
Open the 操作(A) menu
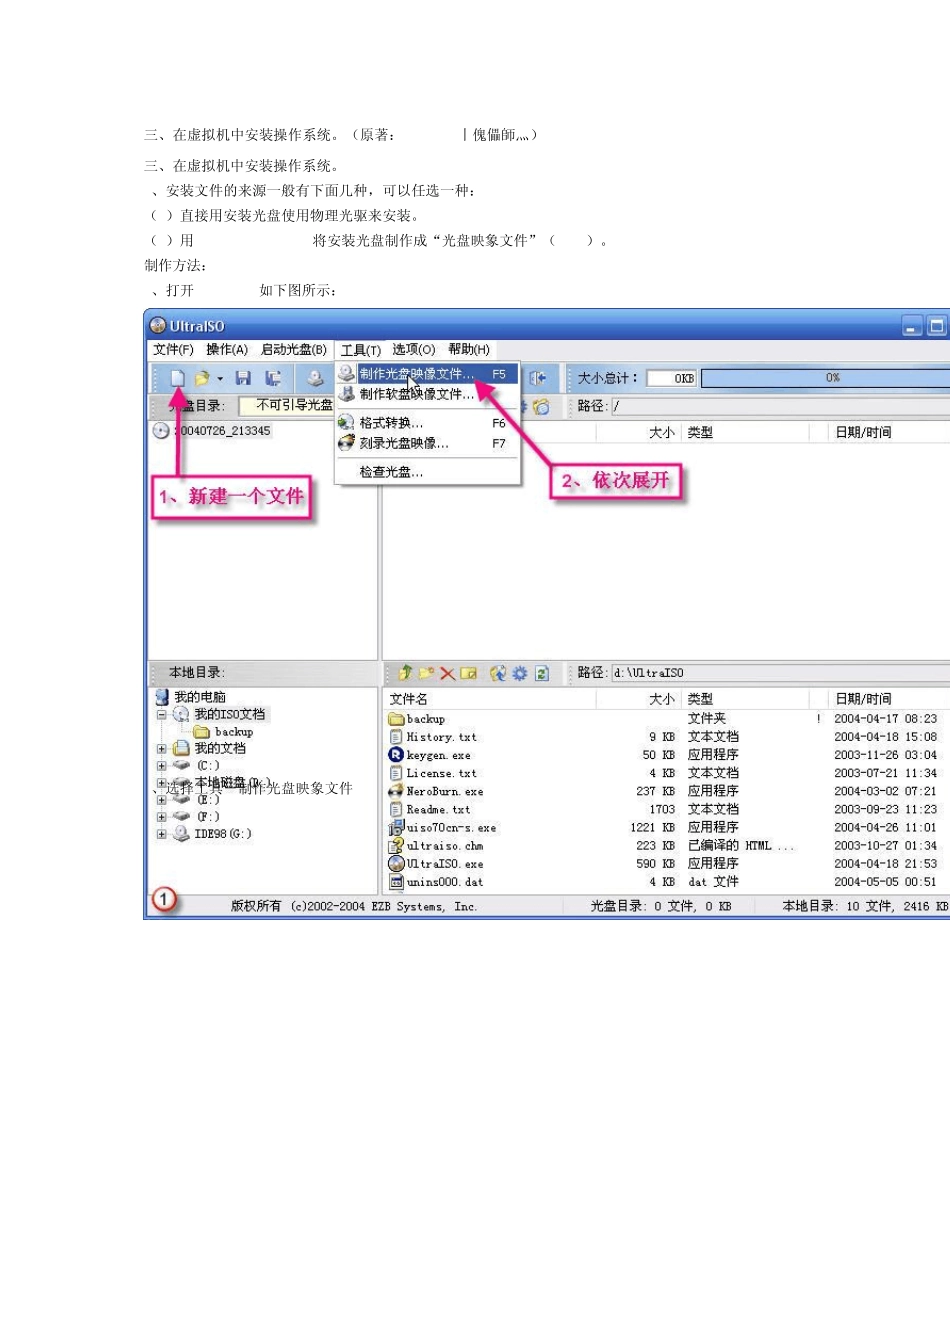pyautogui.click(x=227, y=349)
